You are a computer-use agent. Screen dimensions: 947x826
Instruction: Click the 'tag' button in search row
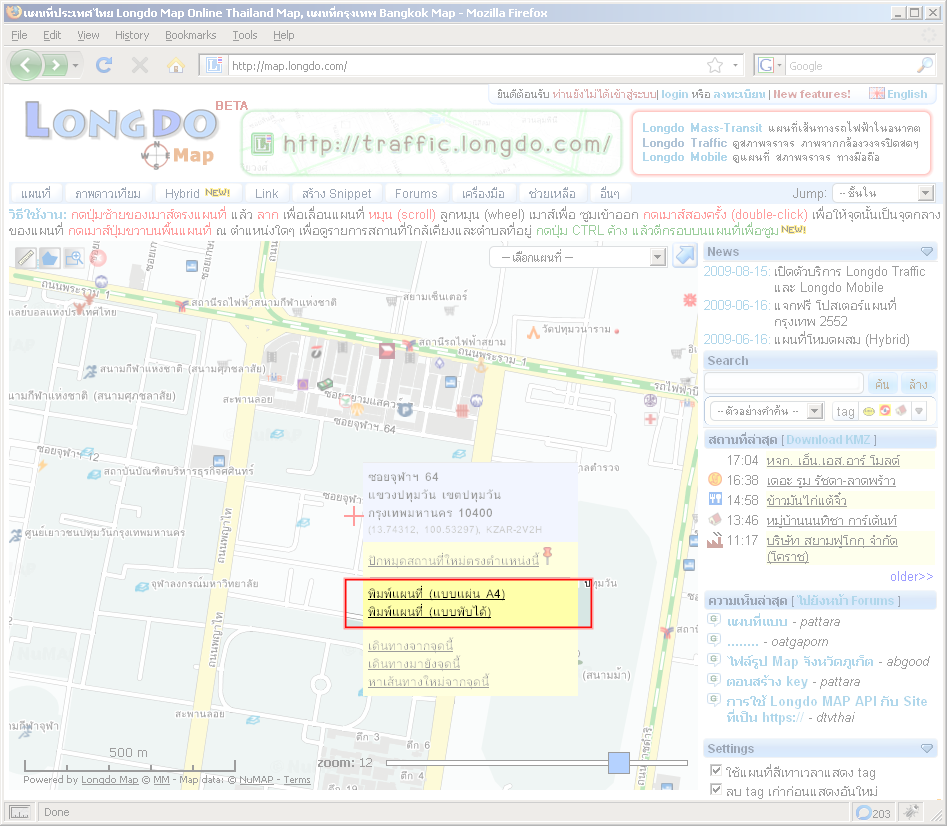846,411
